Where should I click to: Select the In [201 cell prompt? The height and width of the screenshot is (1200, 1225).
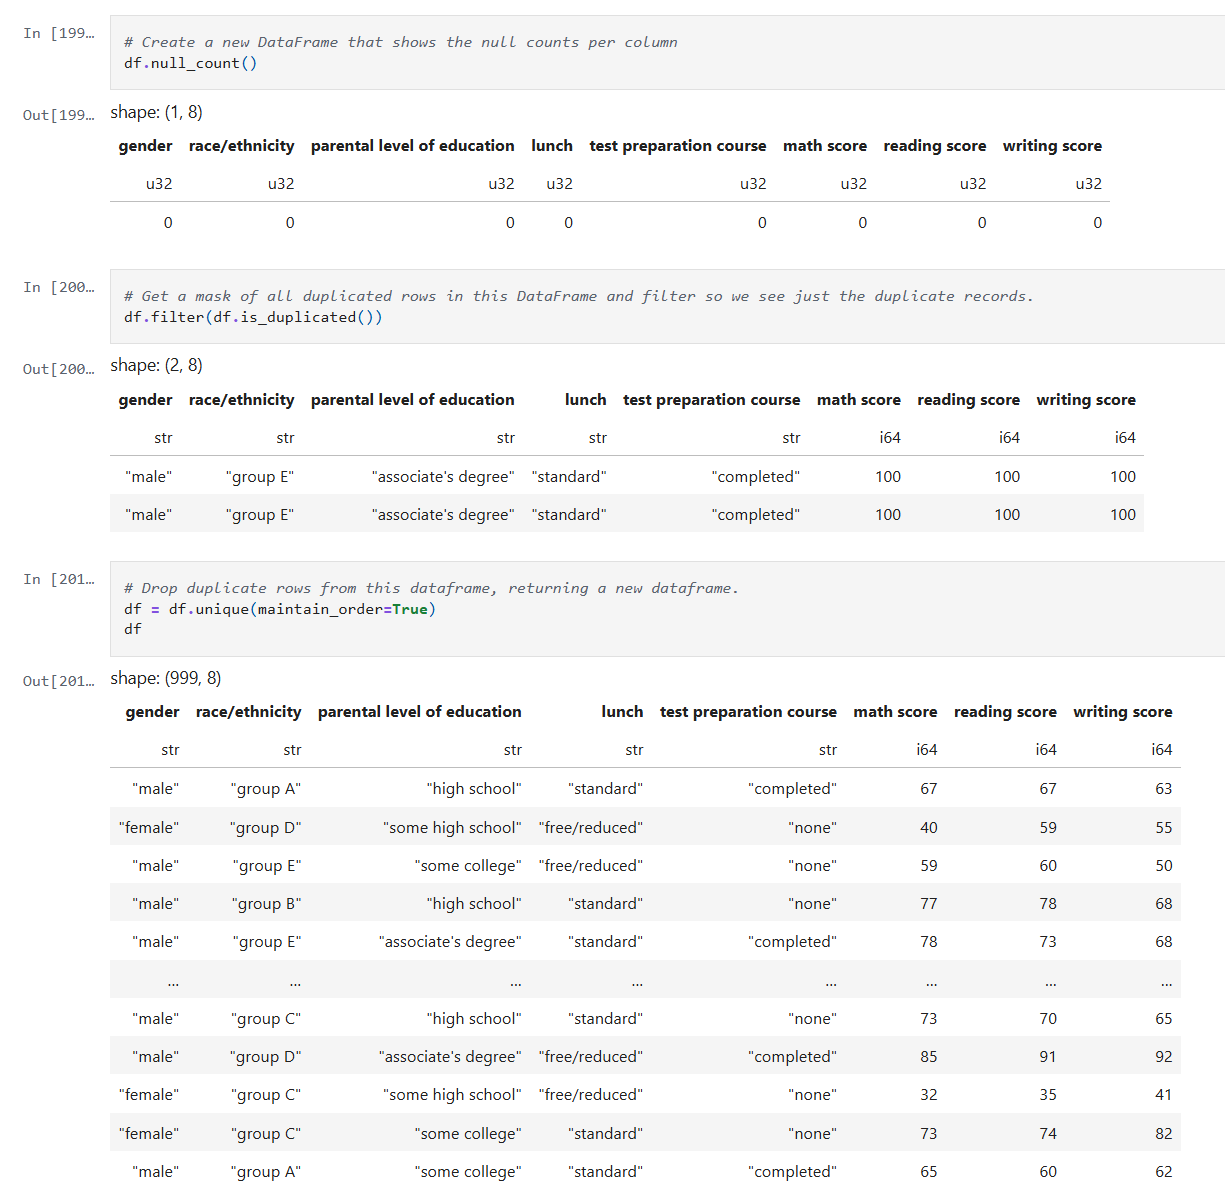[58, 579]
